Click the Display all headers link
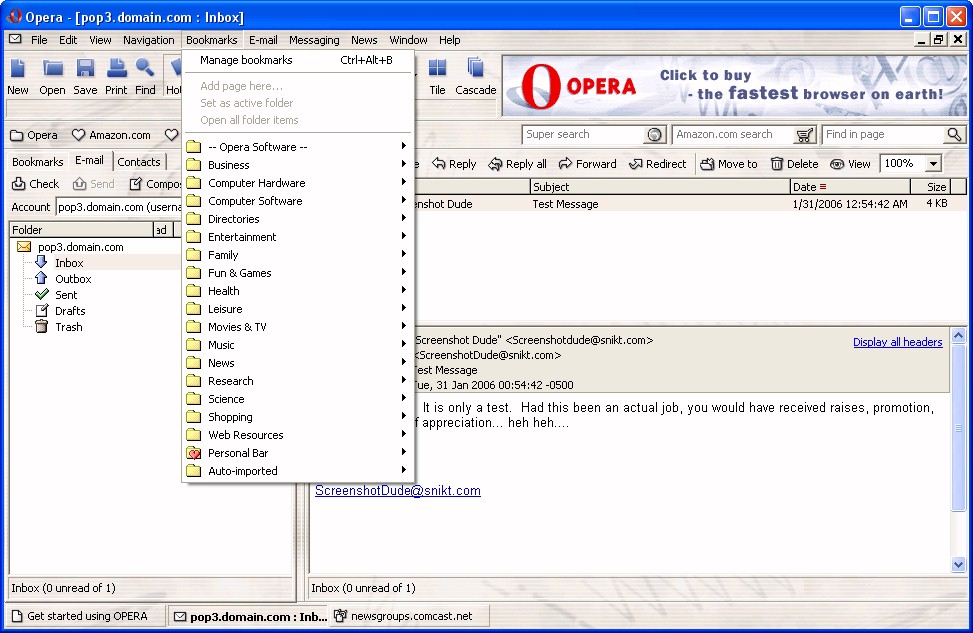 [897, 342]
